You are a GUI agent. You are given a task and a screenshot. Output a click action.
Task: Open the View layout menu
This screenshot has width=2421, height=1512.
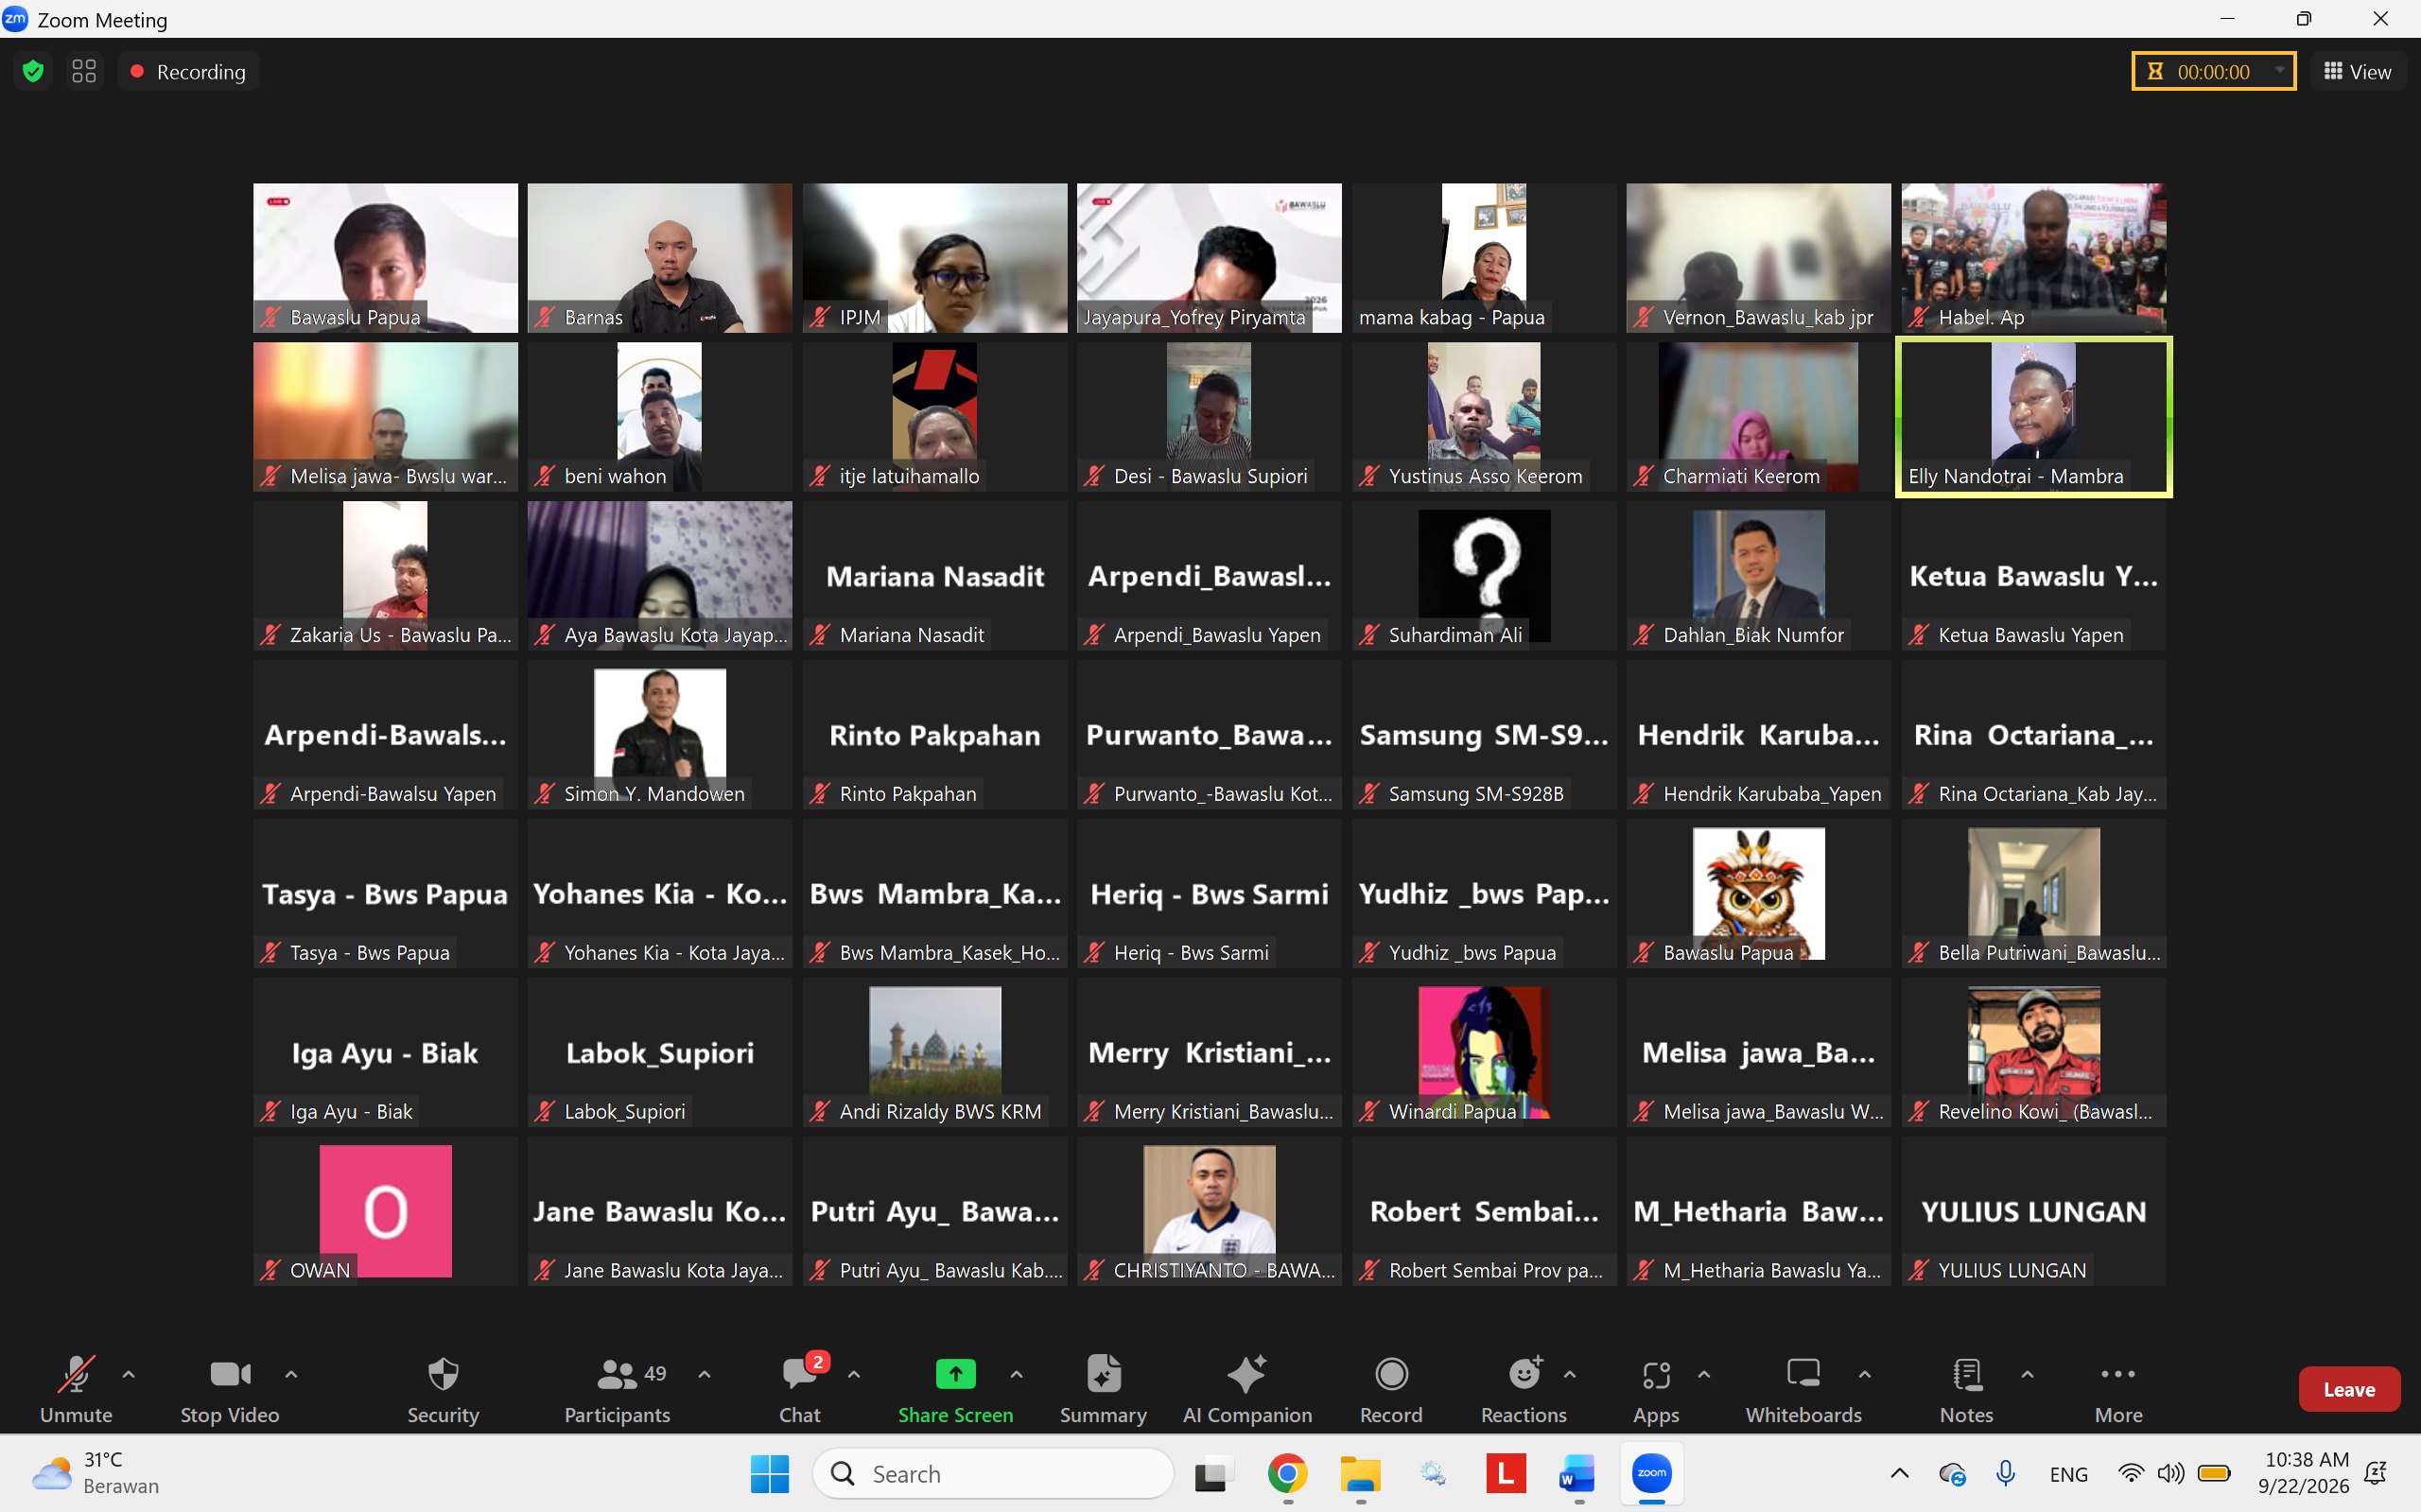coord(2358,72)
